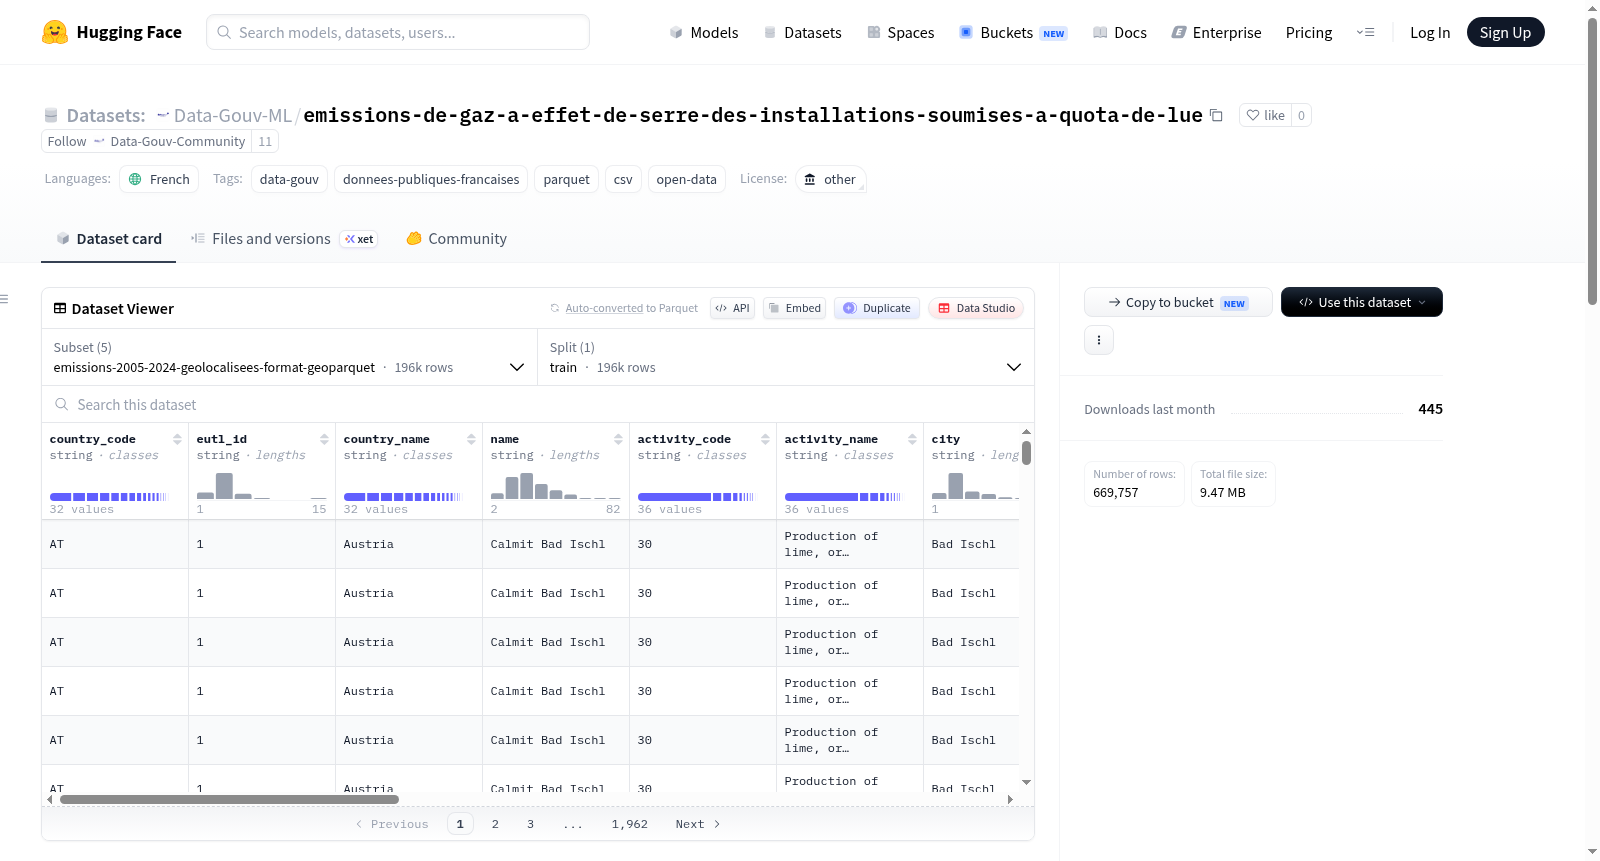This screenshot has width=1600, height=861.
Task: Select the data-gouv tag
Action: (289, 179)
